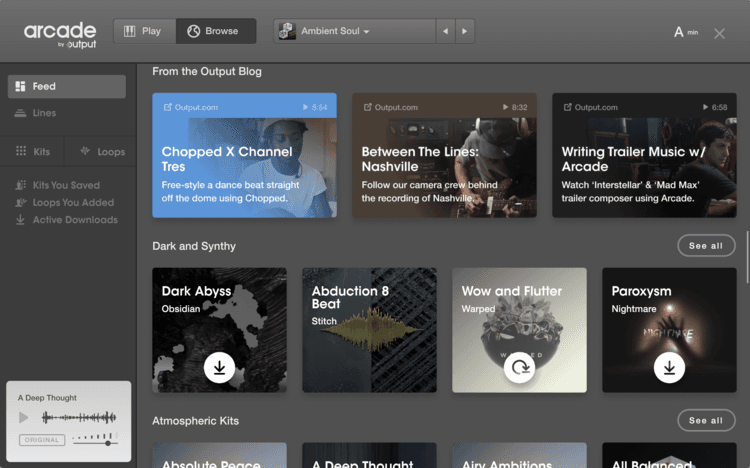Play the A Deep Thought preview

pyautogui.click(x=23, y=418)
